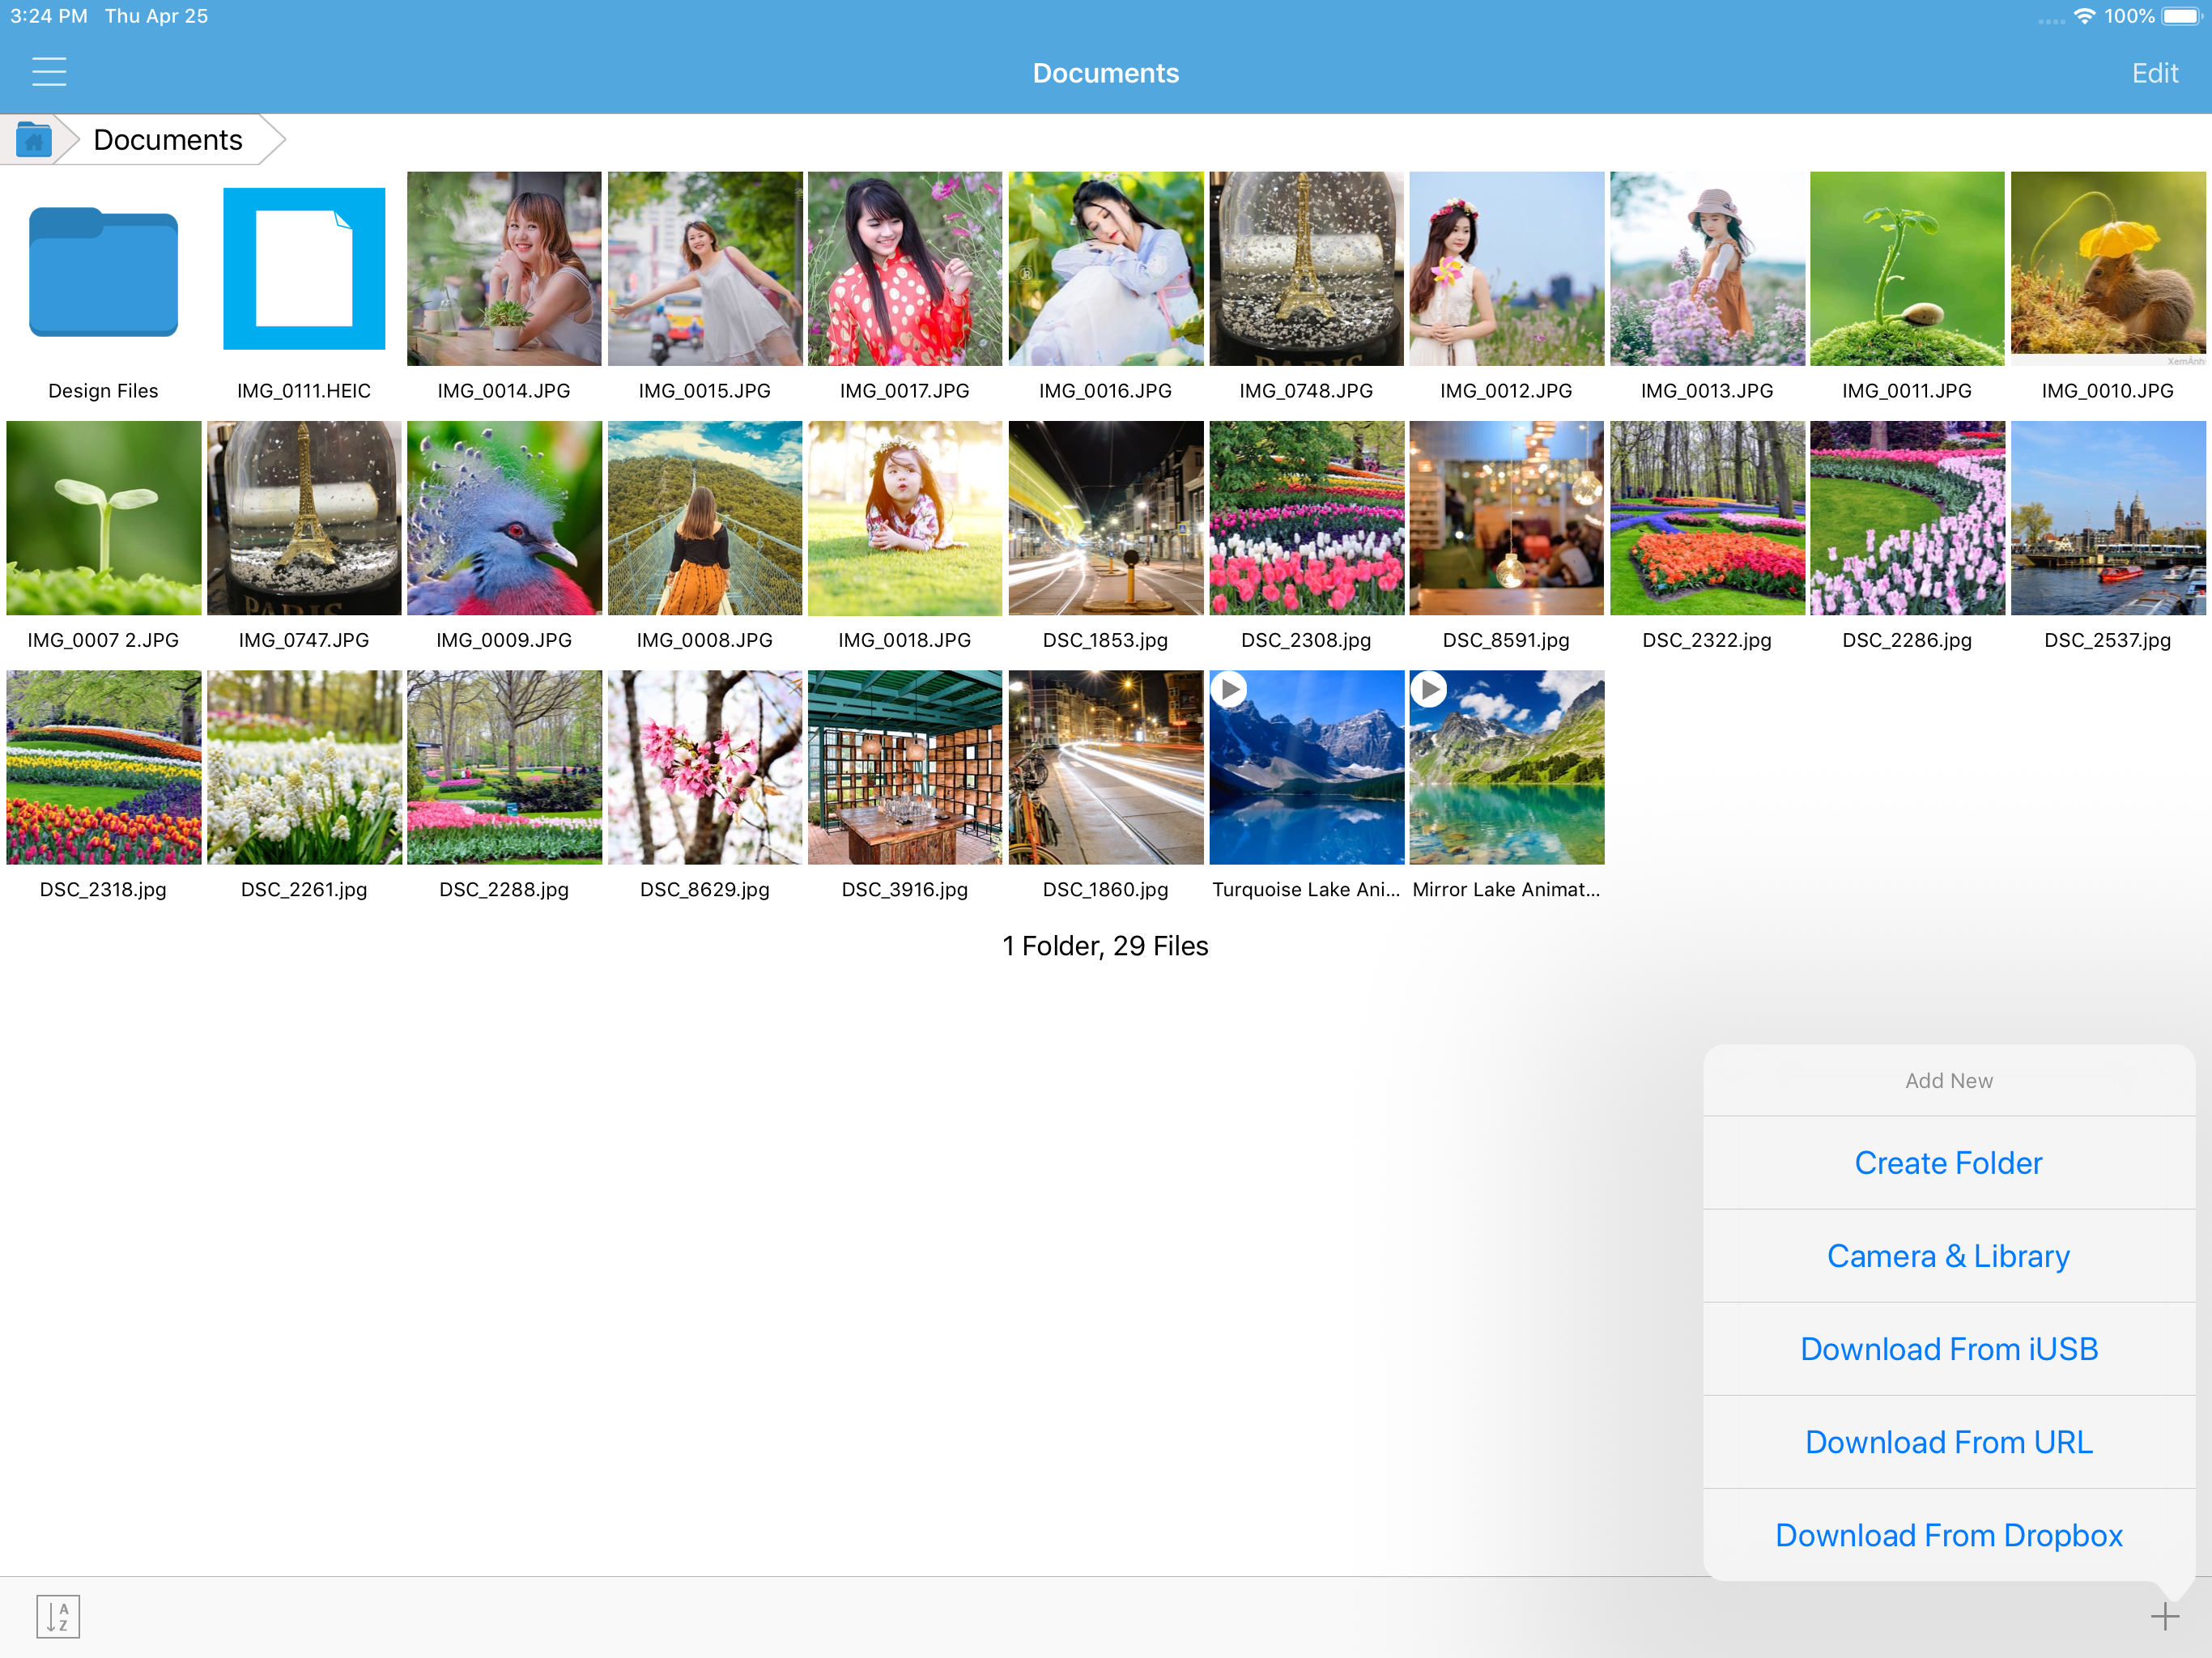The height and width of the screenshot is (1658, 2212).
Task: Open IMG_0013.JPG thumbnail
Action: pos(1707,269)
